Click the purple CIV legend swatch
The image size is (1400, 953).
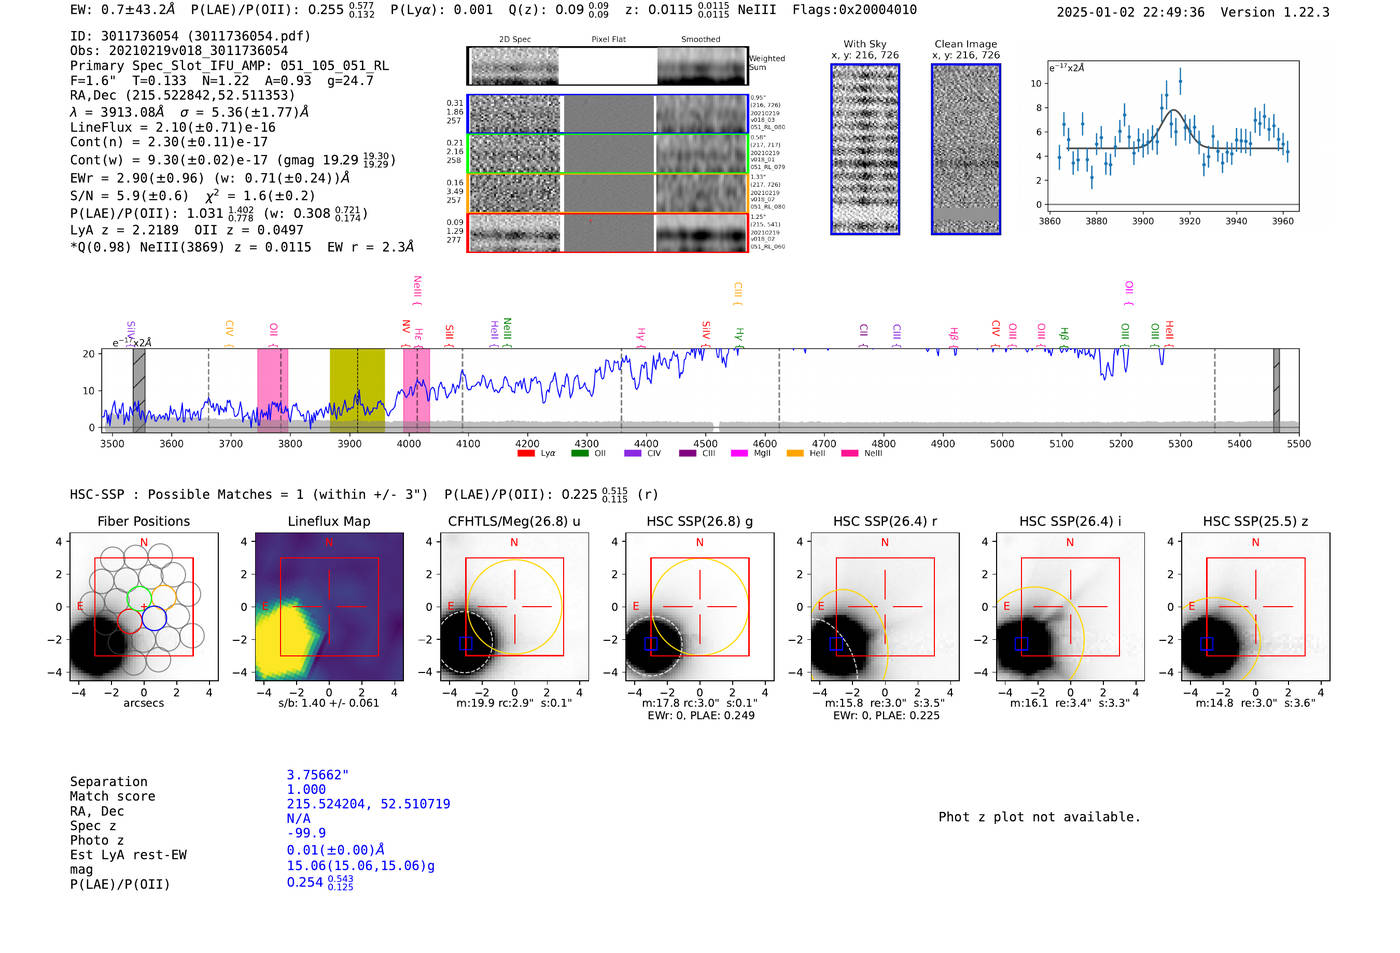point(632,454)
